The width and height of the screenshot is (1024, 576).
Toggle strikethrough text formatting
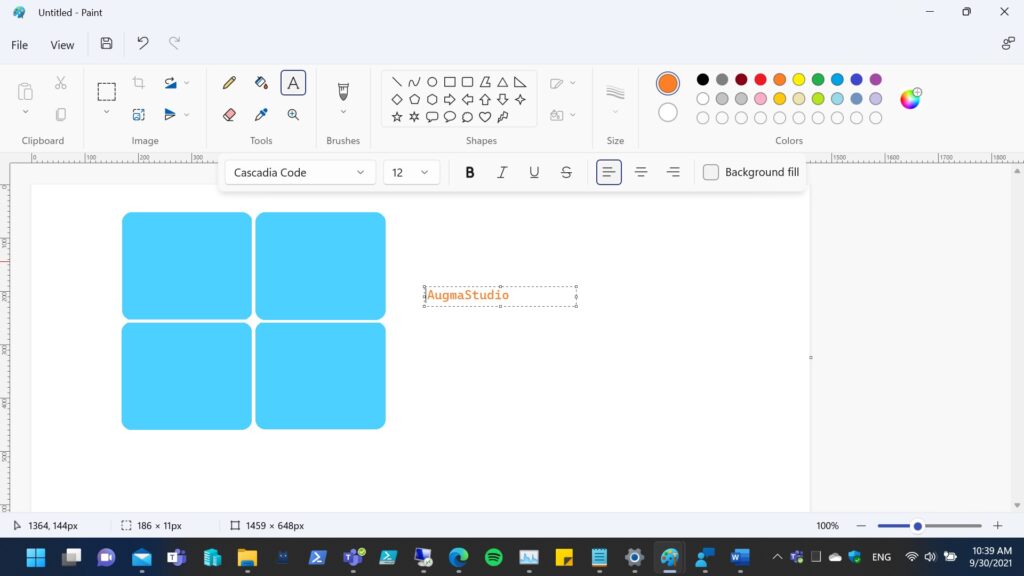[566, 172]
